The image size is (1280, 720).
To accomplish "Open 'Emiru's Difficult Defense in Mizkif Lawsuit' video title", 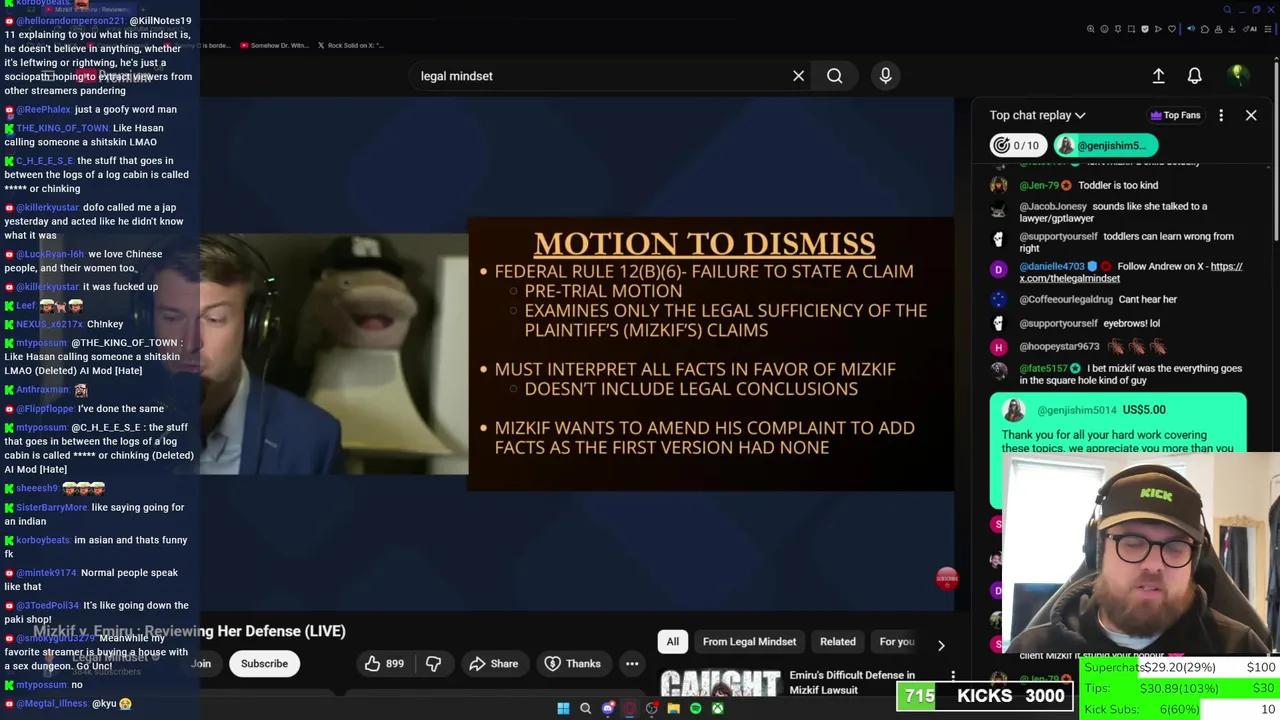I will tap(852, 682).
